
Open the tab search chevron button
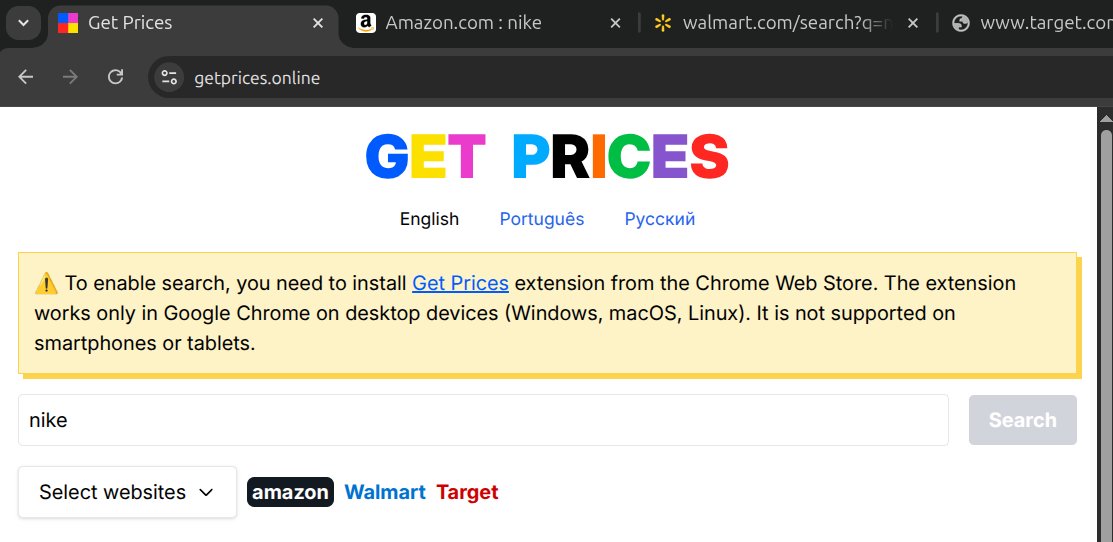pyautogui.click(x=23, y=23)
